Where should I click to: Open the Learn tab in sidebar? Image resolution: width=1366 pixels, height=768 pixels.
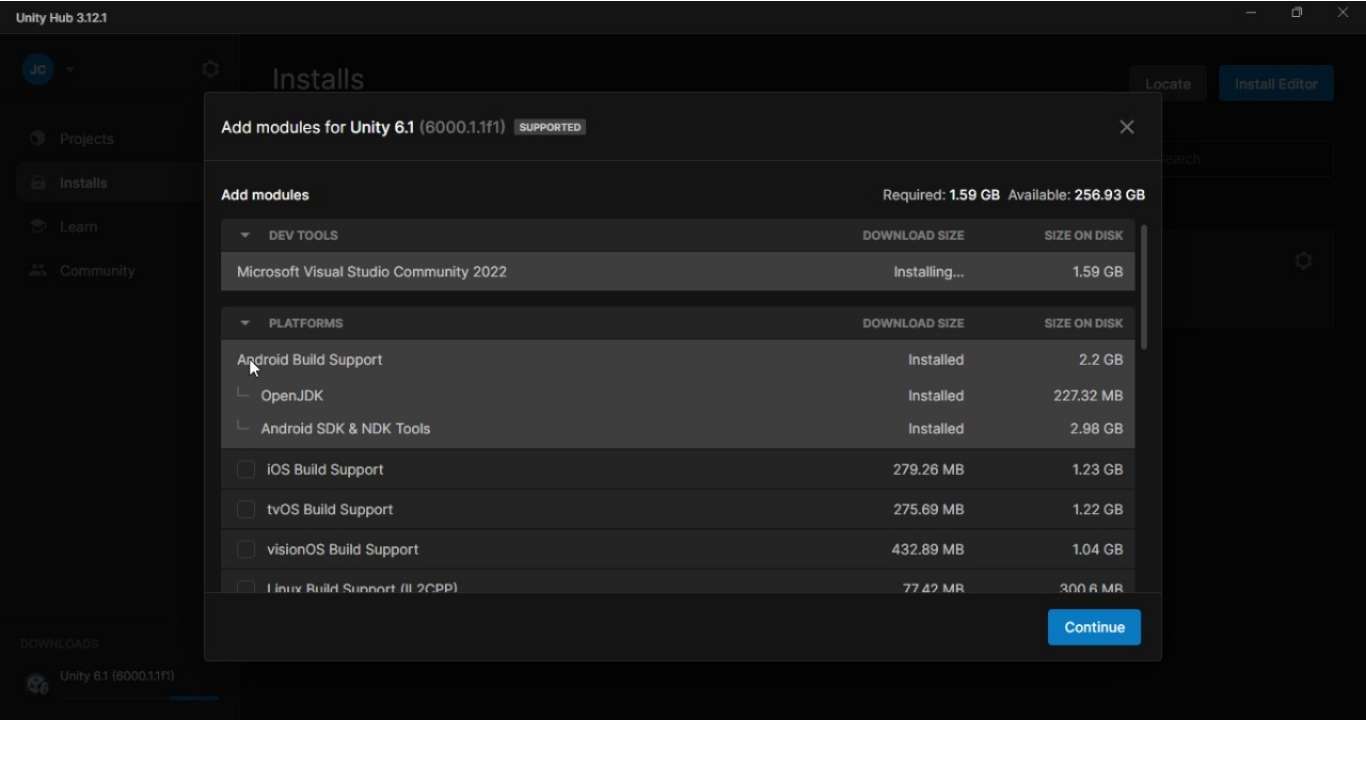click(x=110, y=227)
